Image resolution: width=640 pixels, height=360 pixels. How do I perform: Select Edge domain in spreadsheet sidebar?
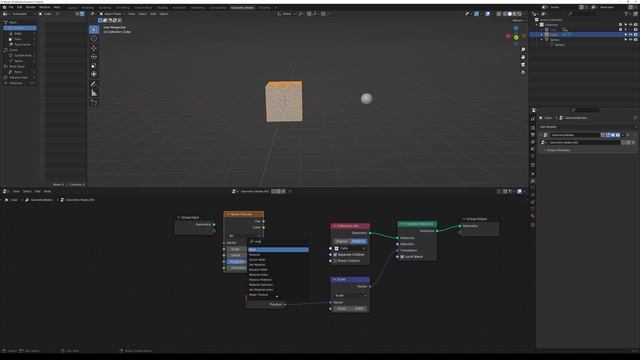click(x=20, y=33)
